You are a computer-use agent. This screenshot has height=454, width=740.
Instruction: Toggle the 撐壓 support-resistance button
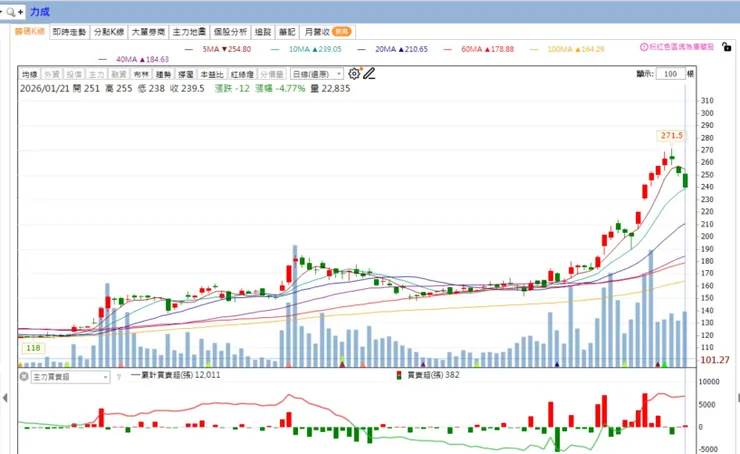[185, 74]
